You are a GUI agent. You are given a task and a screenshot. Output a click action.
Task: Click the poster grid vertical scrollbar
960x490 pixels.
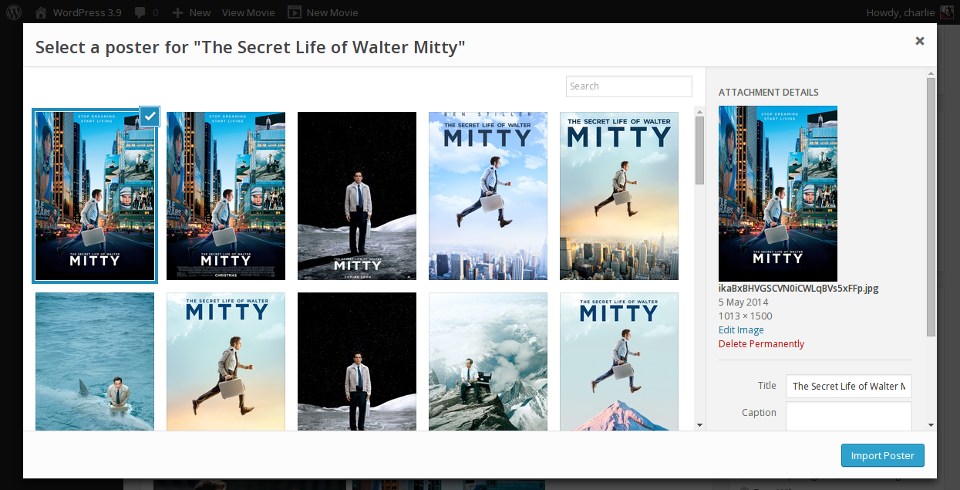click(699, 150)
